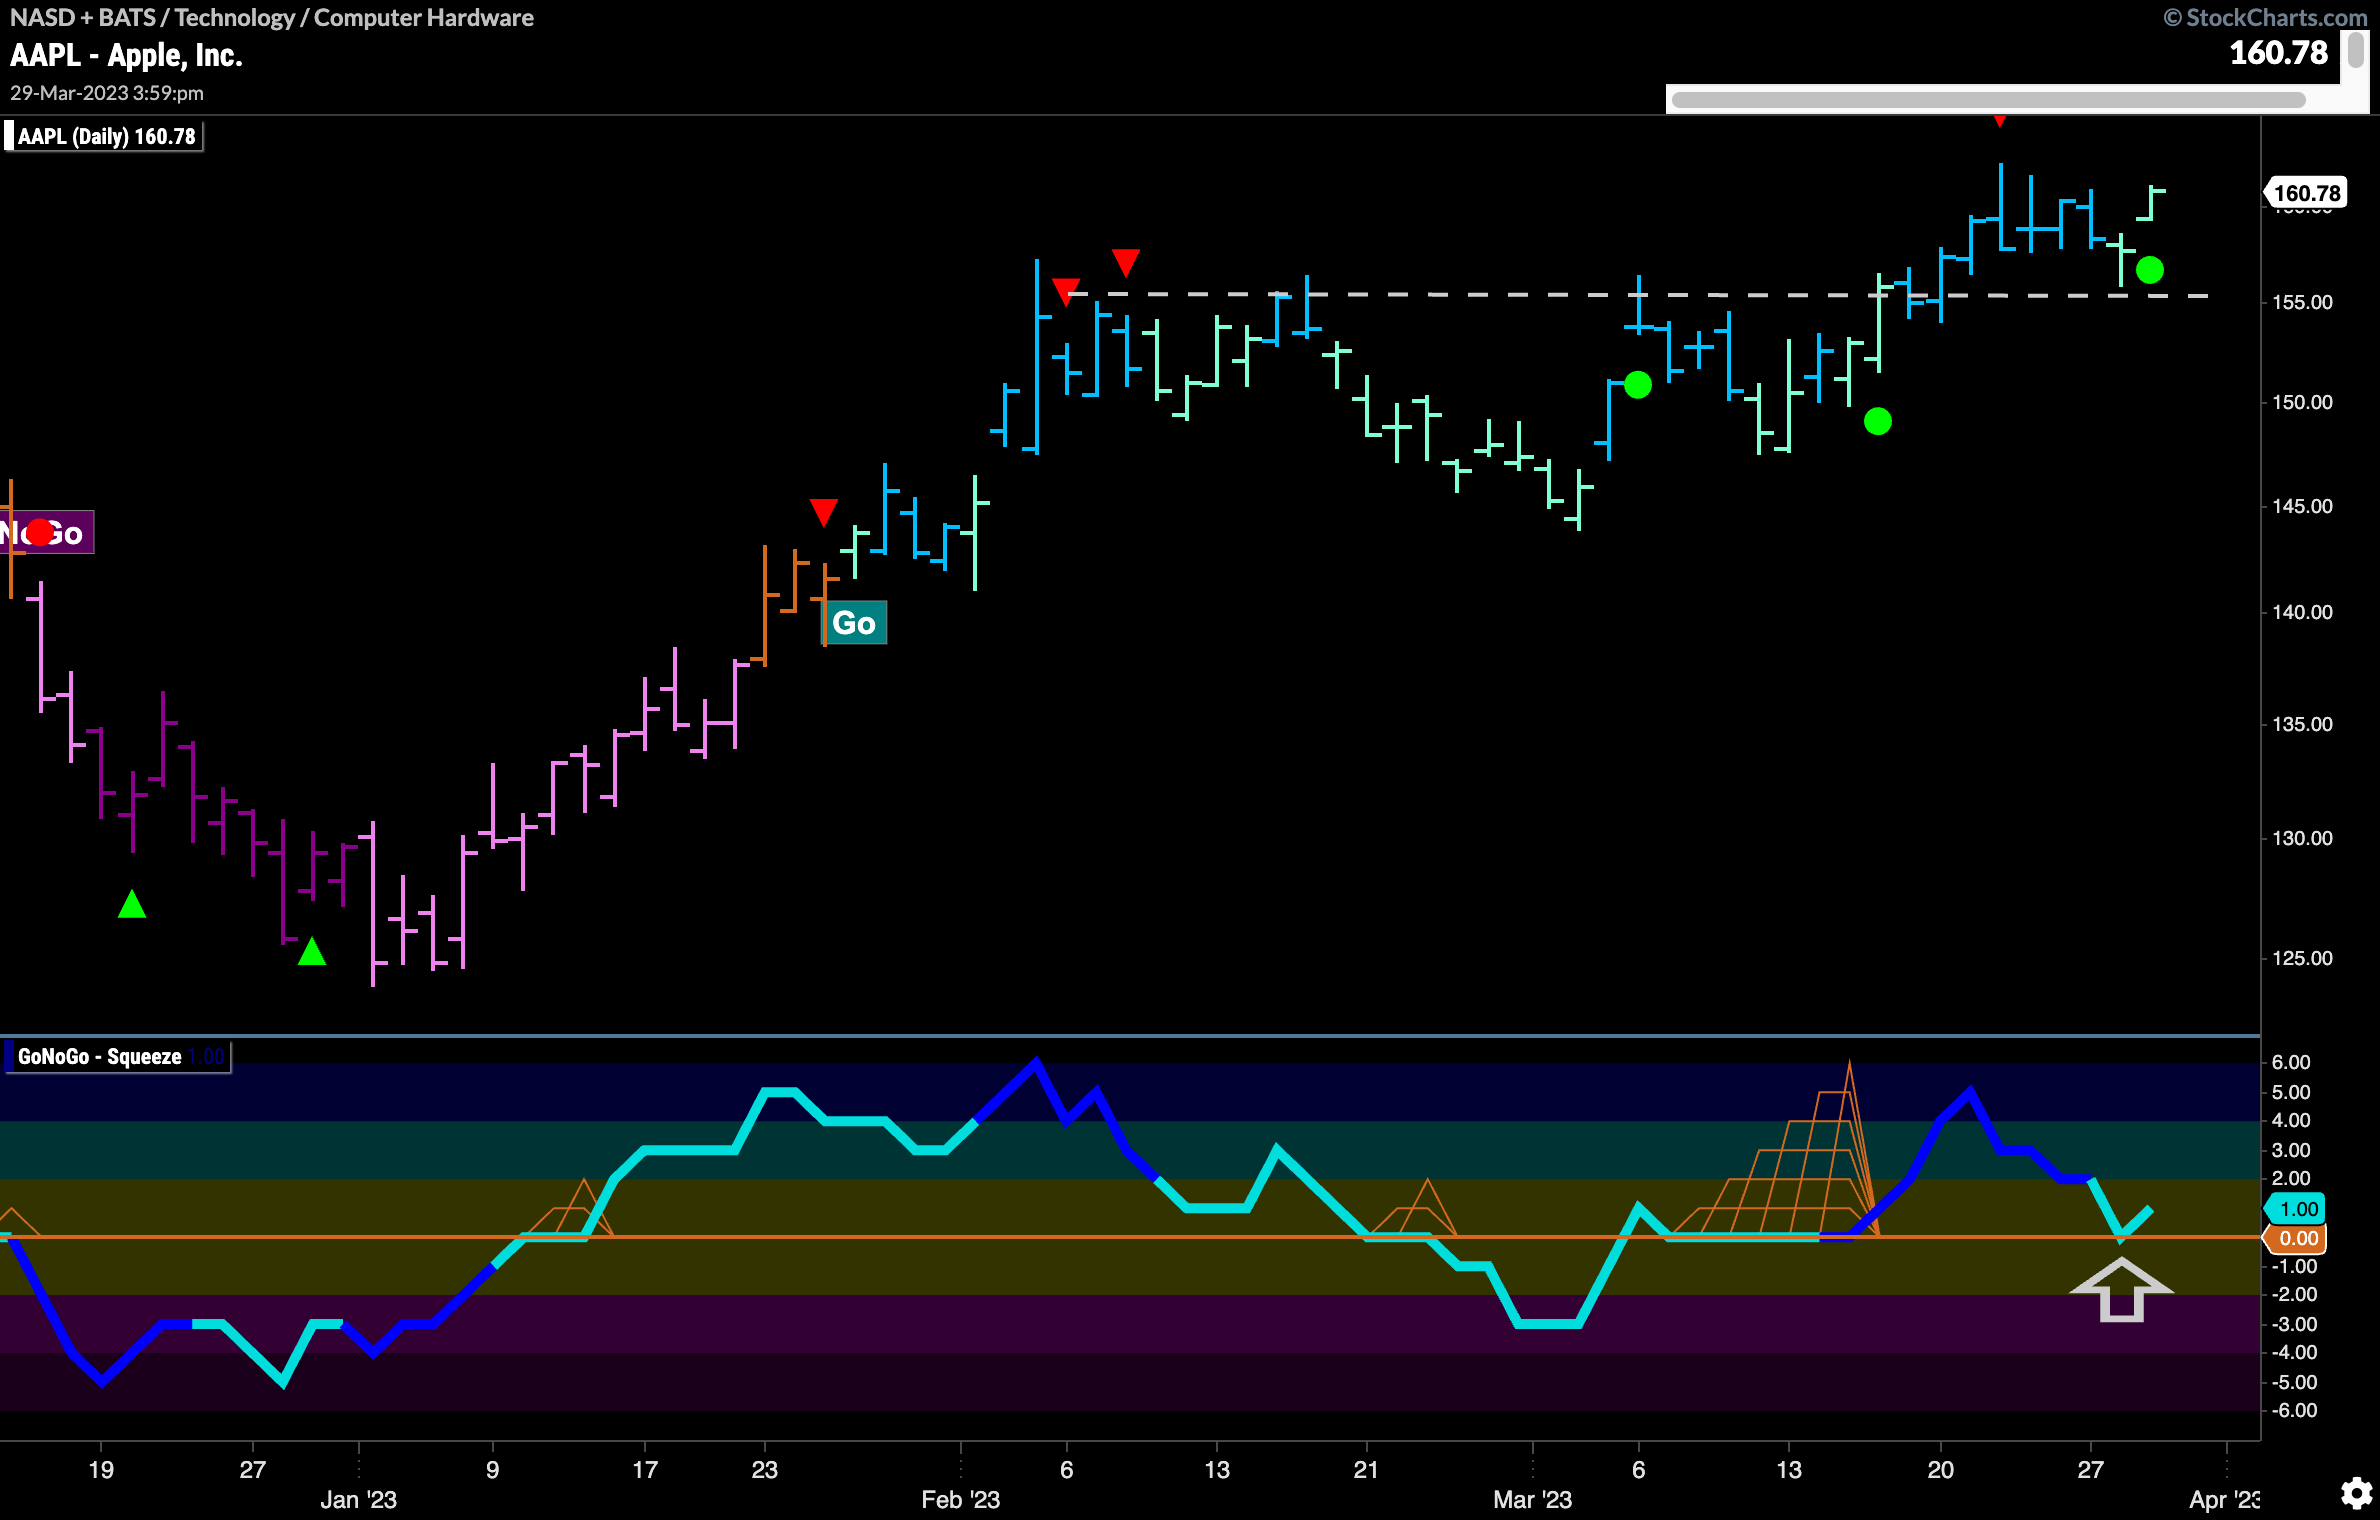Image resolution: width=2380 pixels, height=1520 pixels.
Task: Click the Apr '23 date axis label
Action: click(2224, 1500)
